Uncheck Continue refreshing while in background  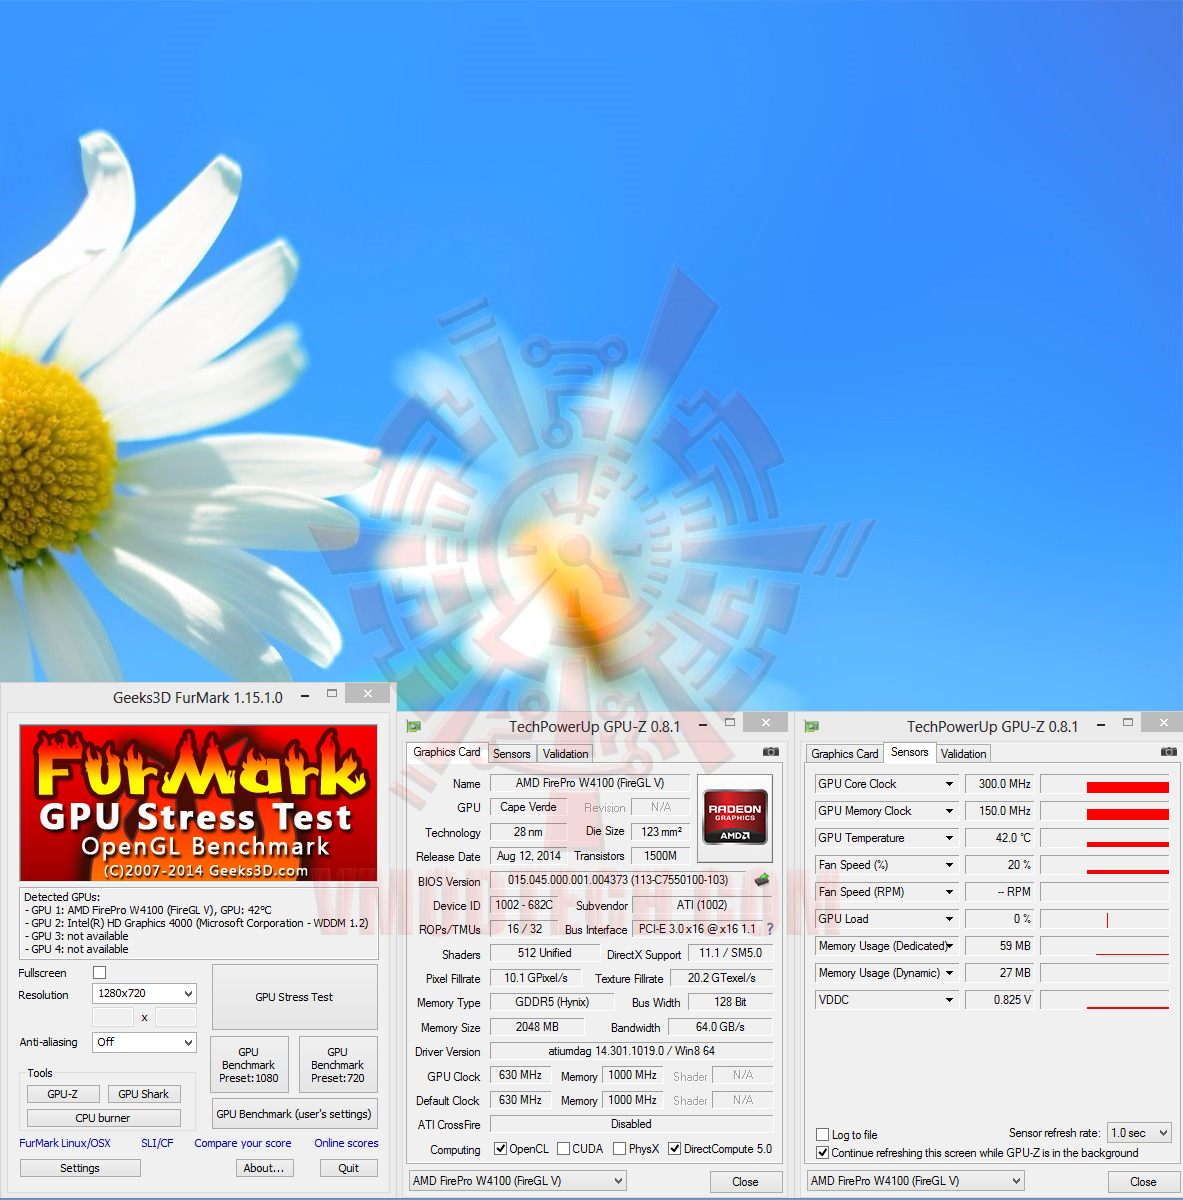click(x=823, y=1153)
